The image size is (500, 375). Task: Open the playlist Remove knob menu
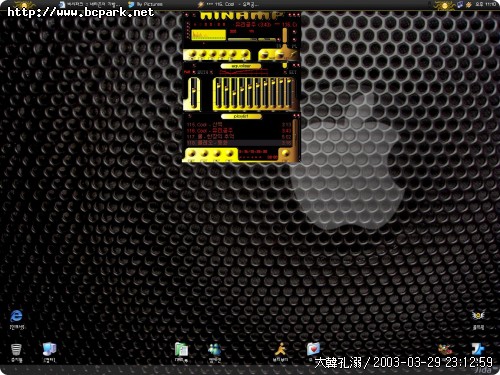(204, 154)
